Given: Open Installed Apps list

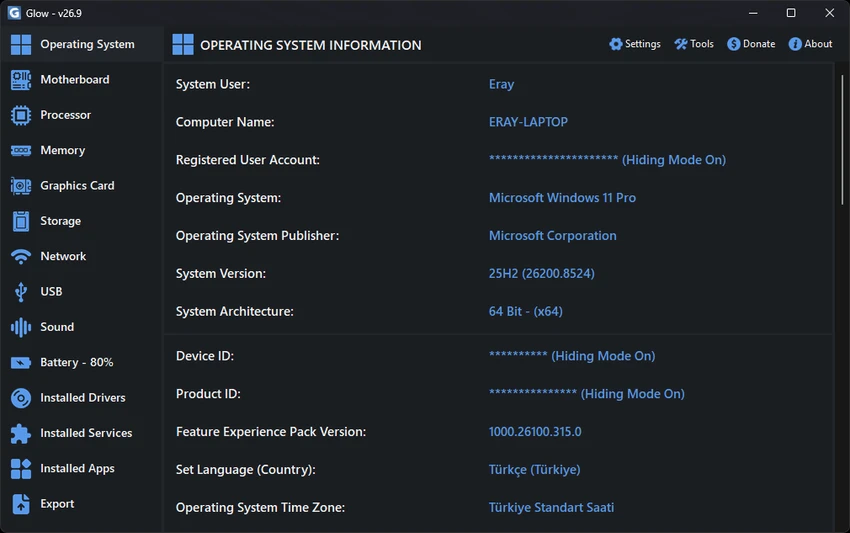Looking at the screenshot, I should (x=81, y=468).
